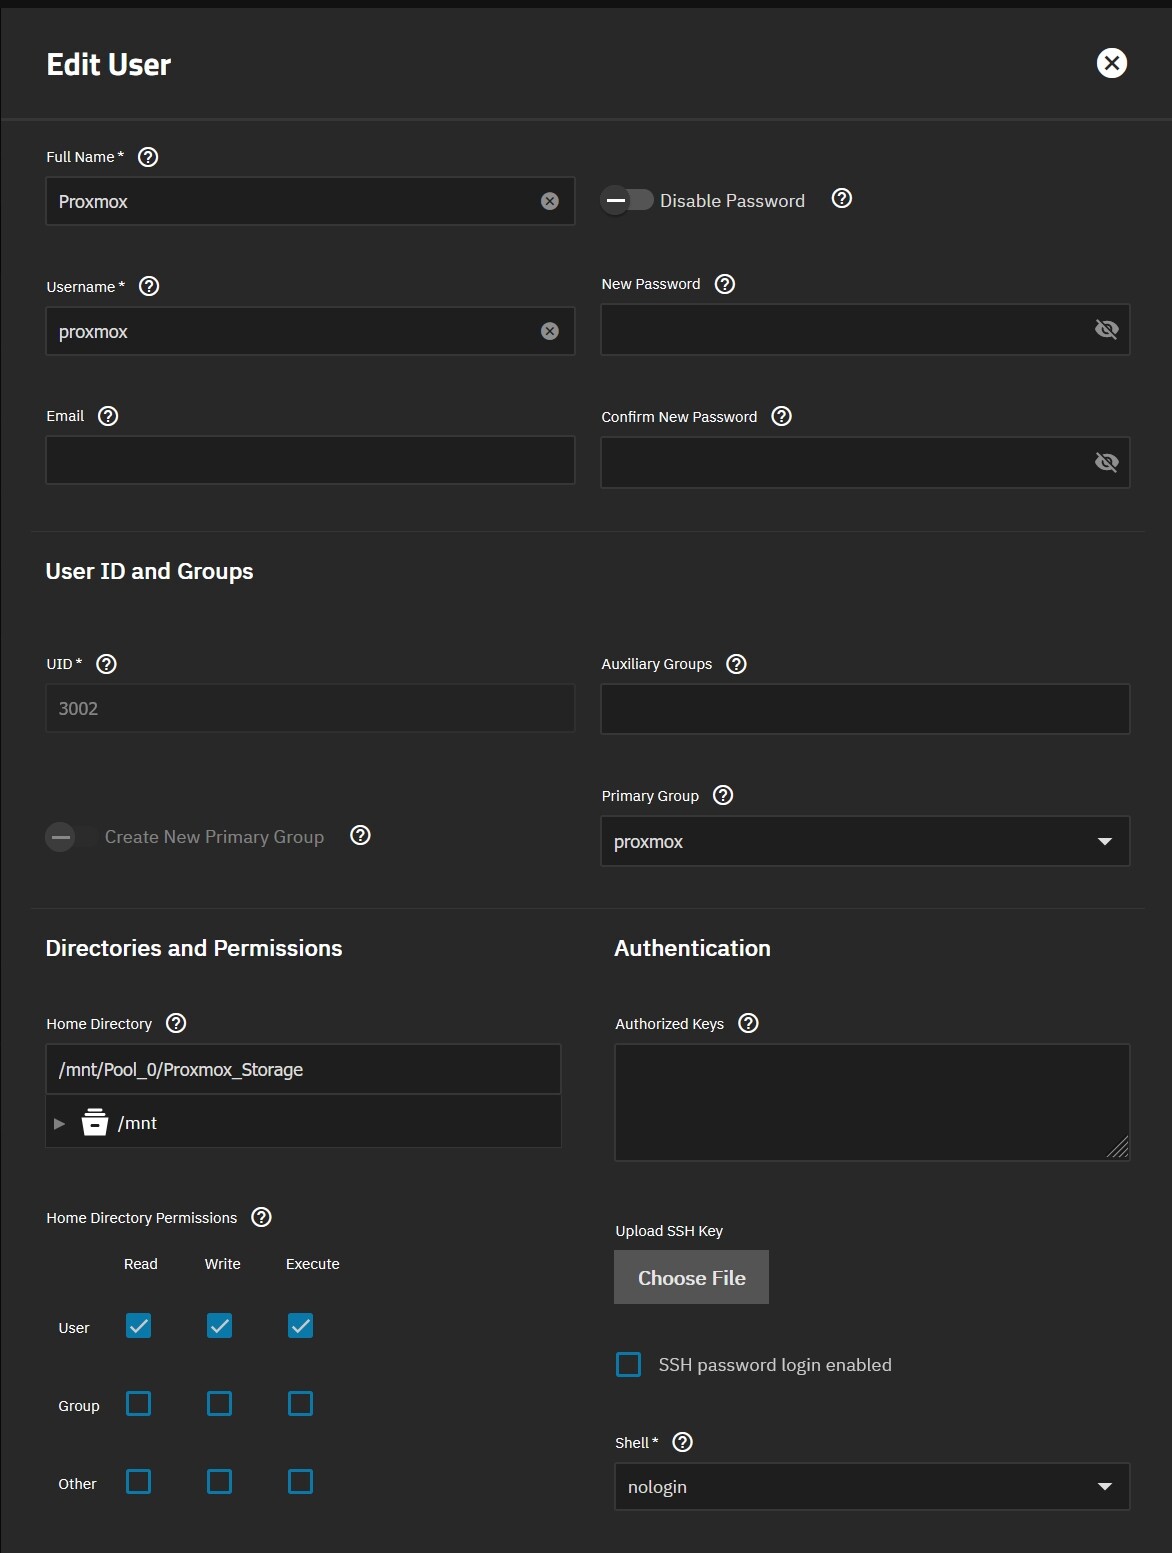Clear the Full Name field with X icon
Screen dimensions: 1172x1553
click(x=550, y=201)
